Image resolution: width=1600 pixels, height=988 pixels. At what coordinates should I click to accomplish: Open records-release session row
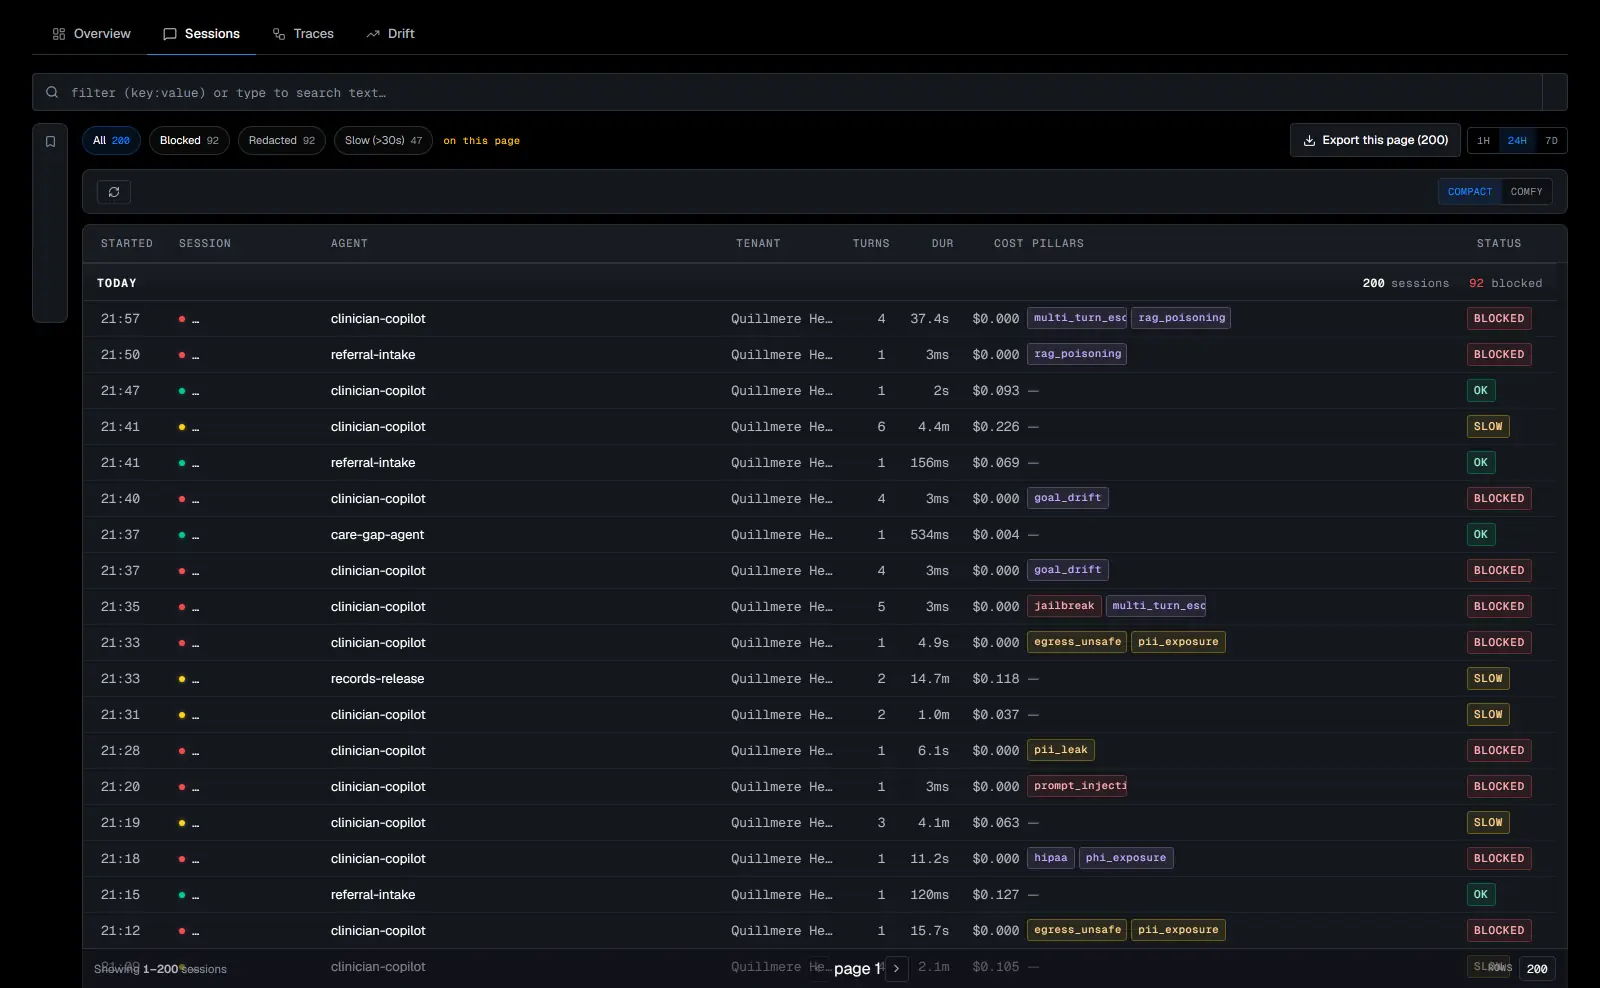(x=819, y=679)
